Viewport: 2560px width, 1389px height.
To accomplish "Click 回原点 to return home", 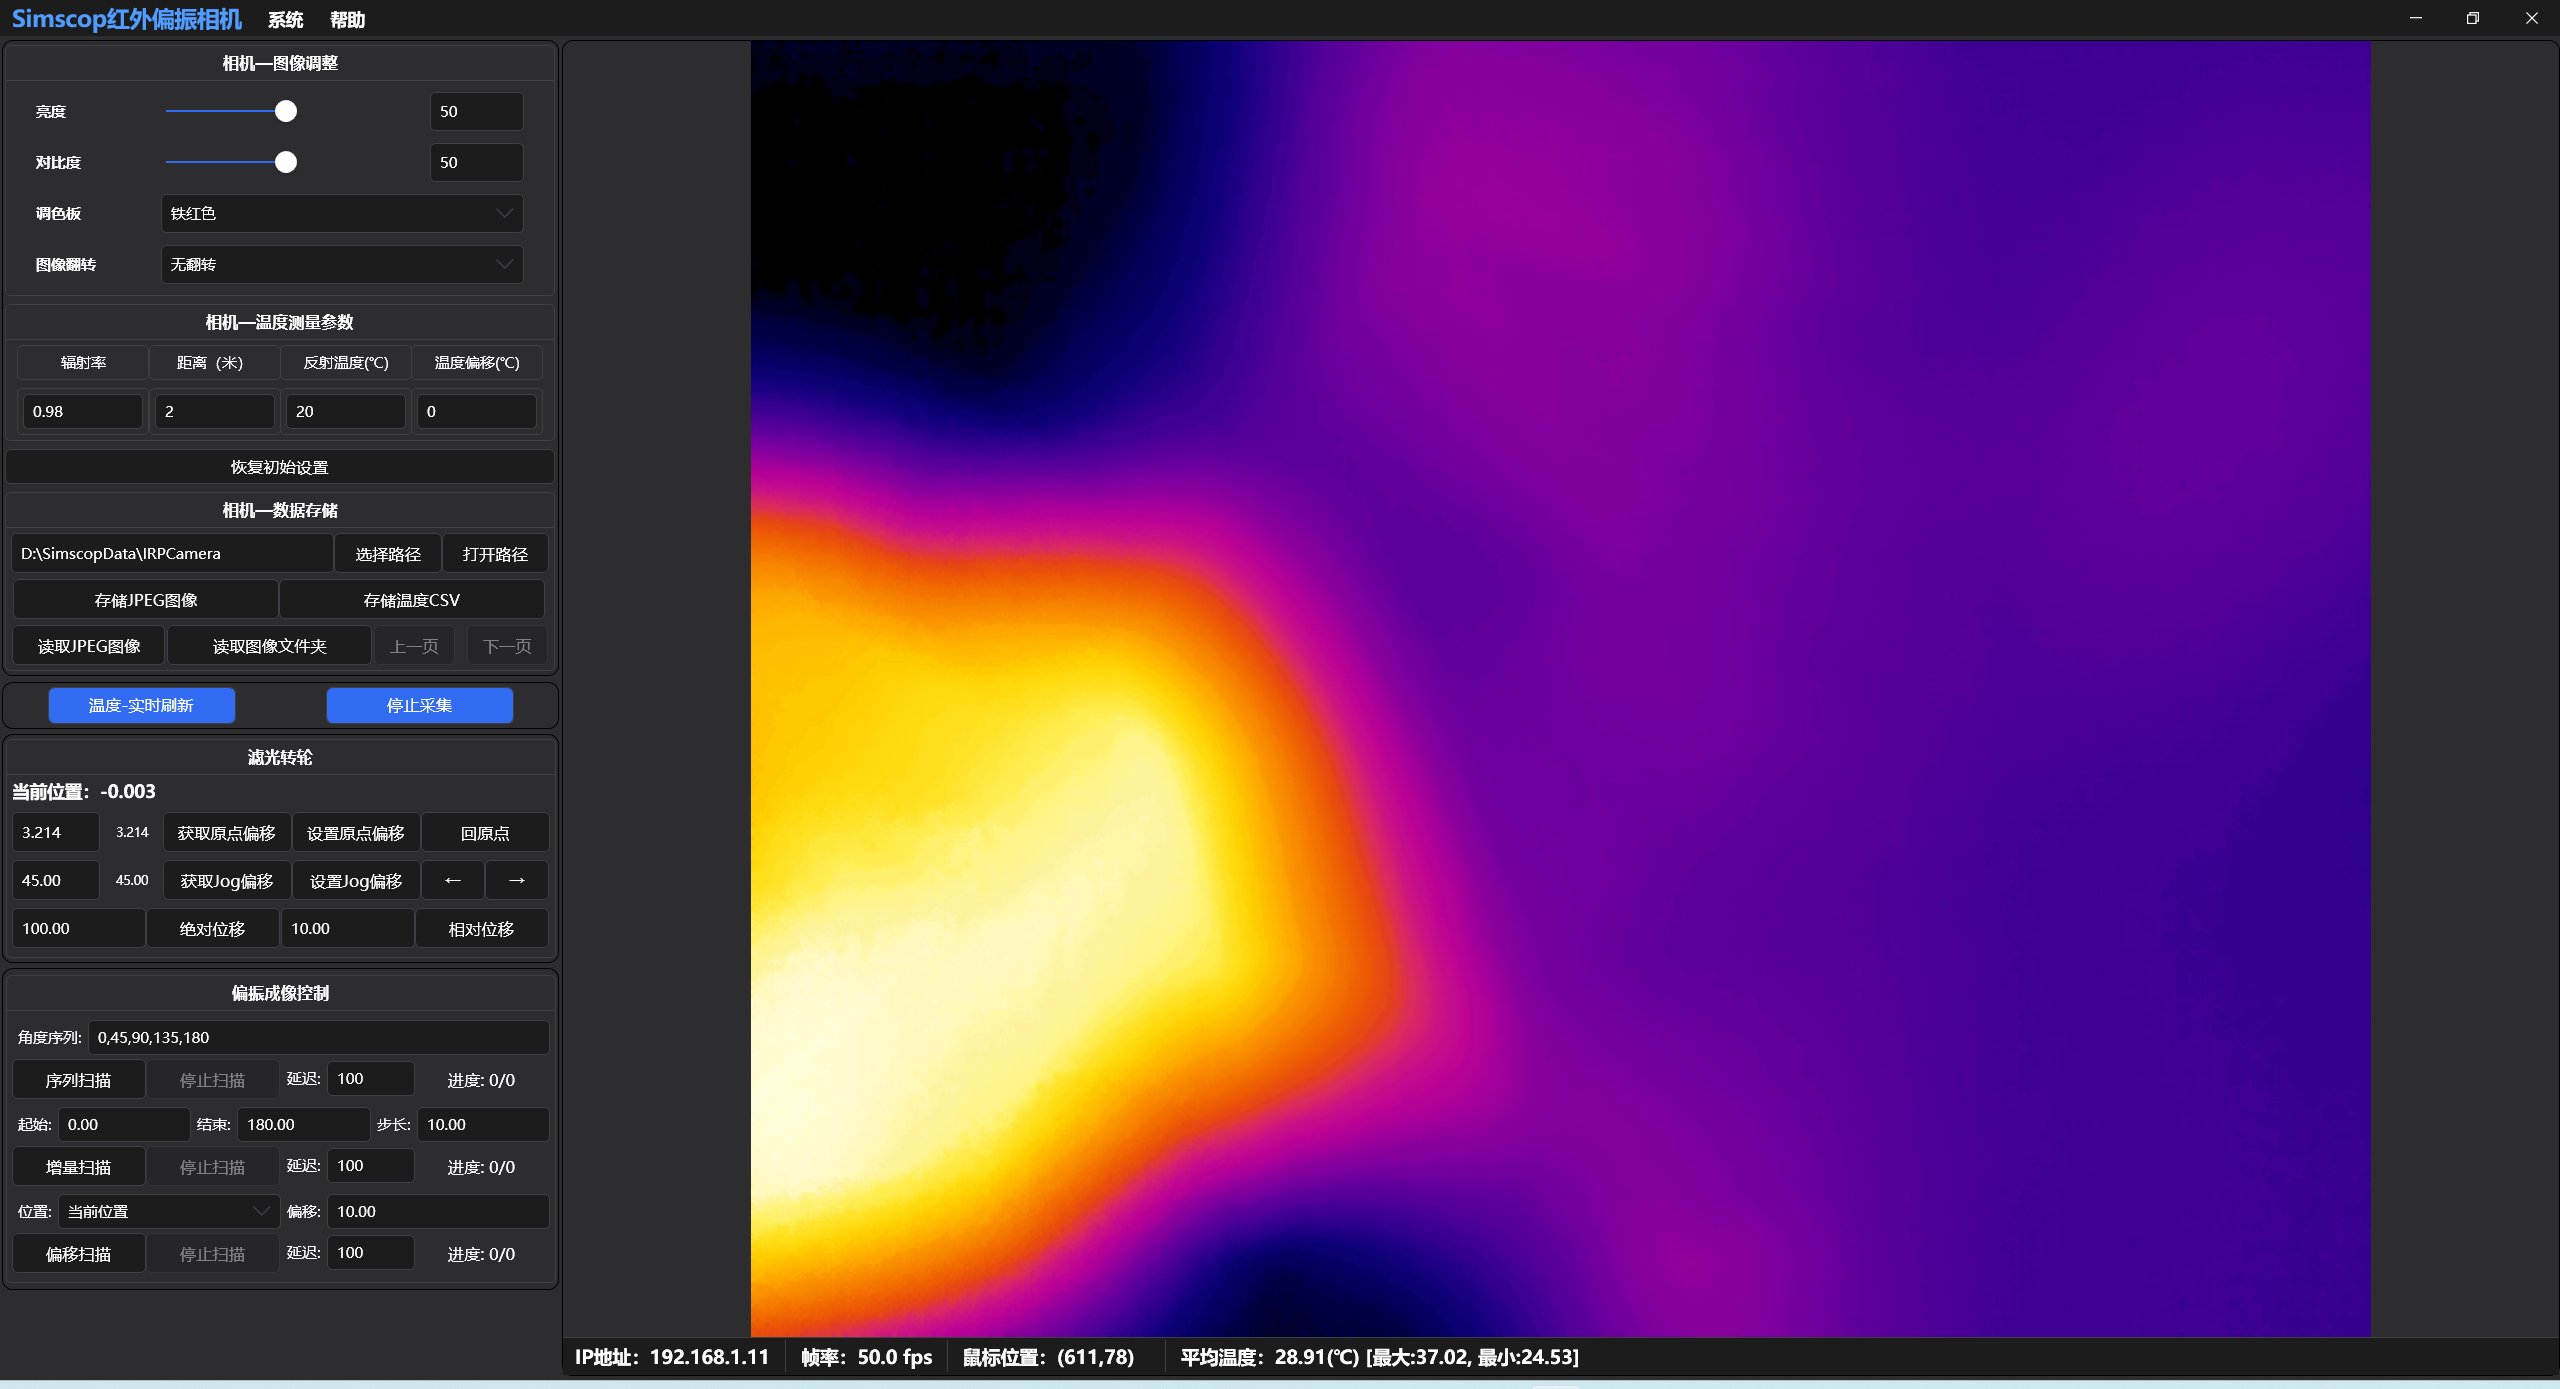I will (484, 832).
